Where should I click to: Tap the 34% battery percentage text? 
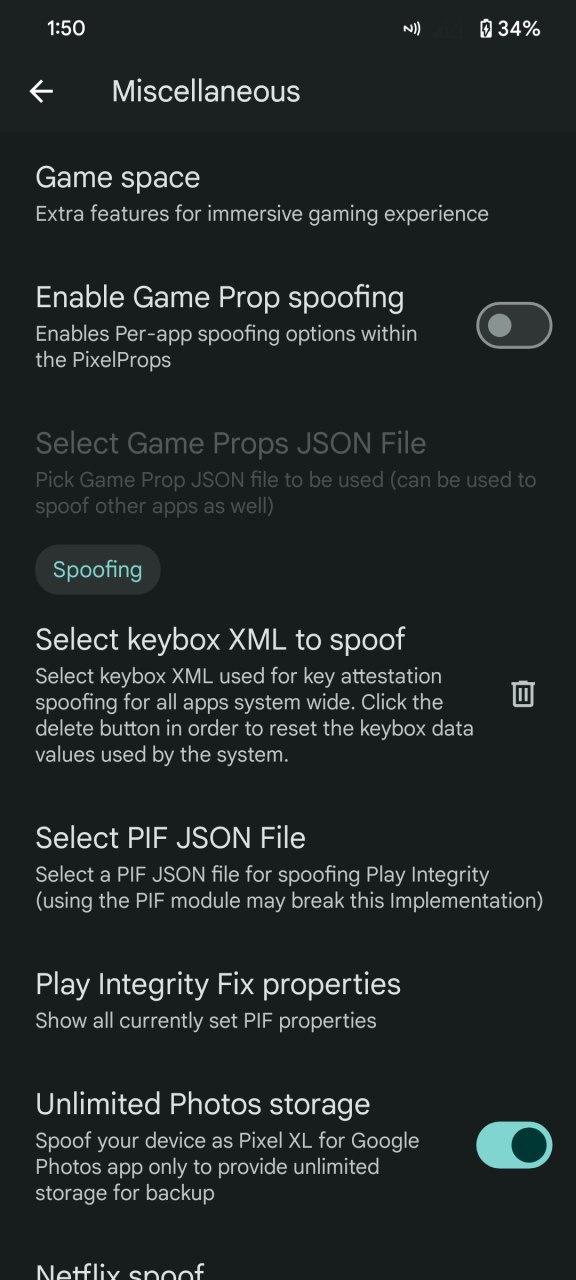coord(519,29)
